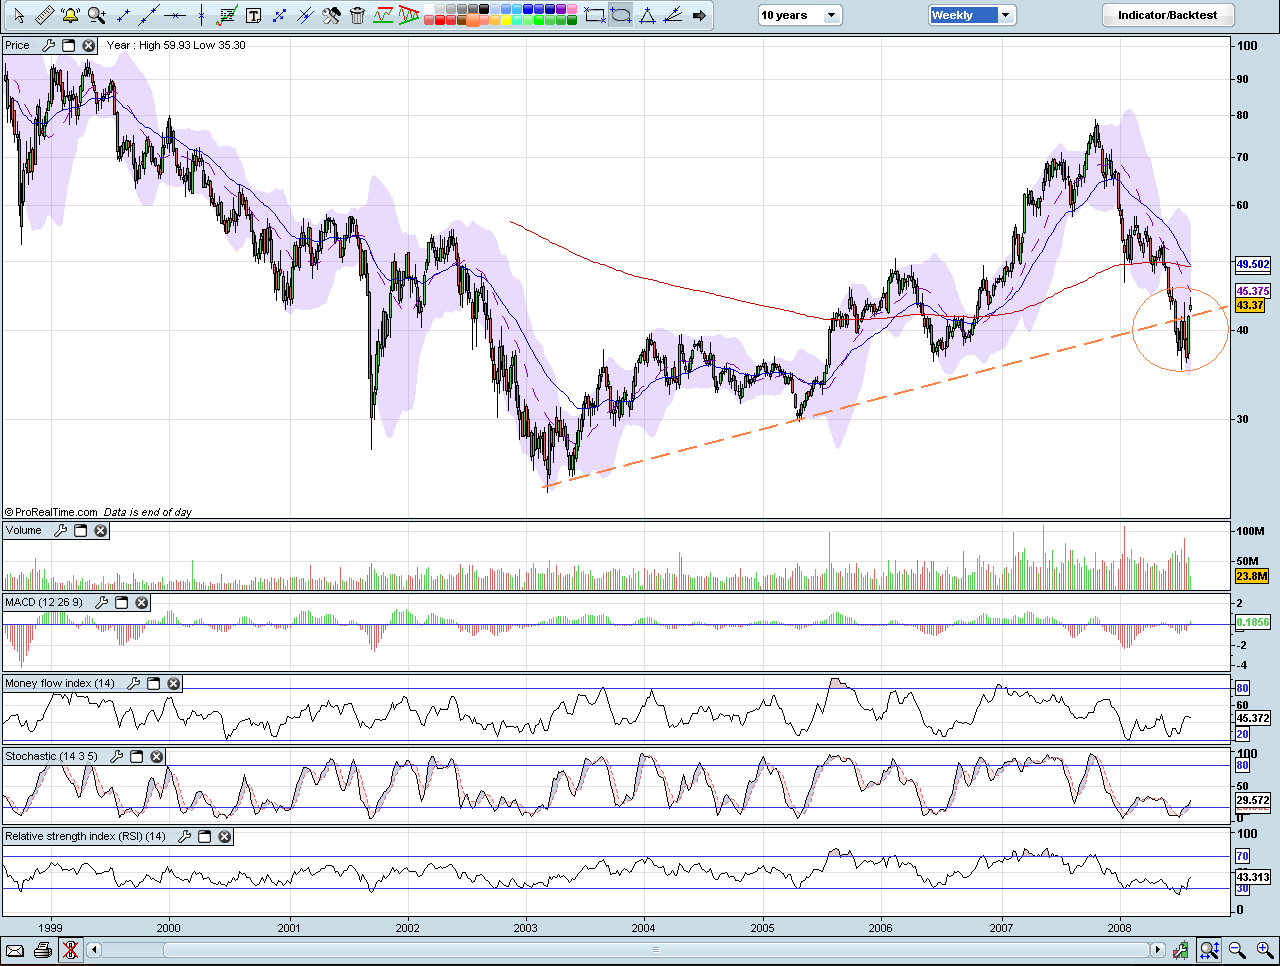The width and height of the screenshot is (1280, 966).
Task: Open the hammer and wrench settings tool
Action: [331, 15]
